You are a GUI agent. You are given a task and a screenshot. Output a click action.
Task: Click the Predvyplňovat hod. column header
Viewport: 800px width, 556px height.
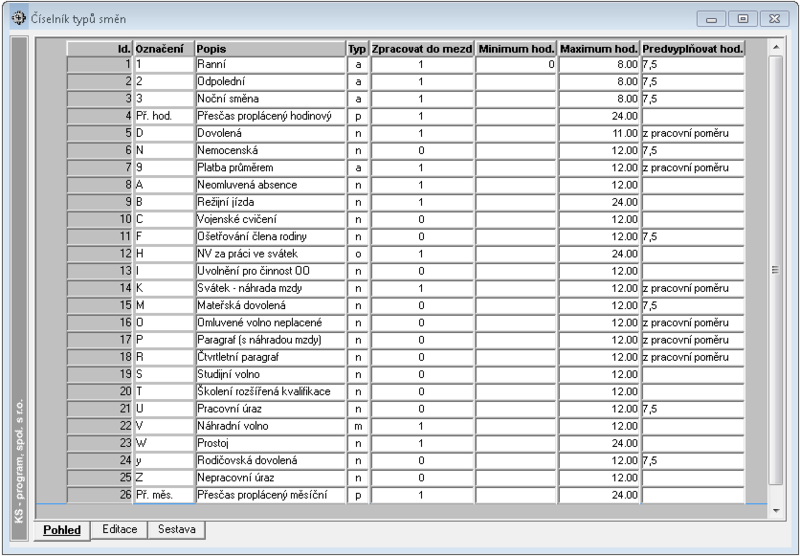tap(693, 49)
